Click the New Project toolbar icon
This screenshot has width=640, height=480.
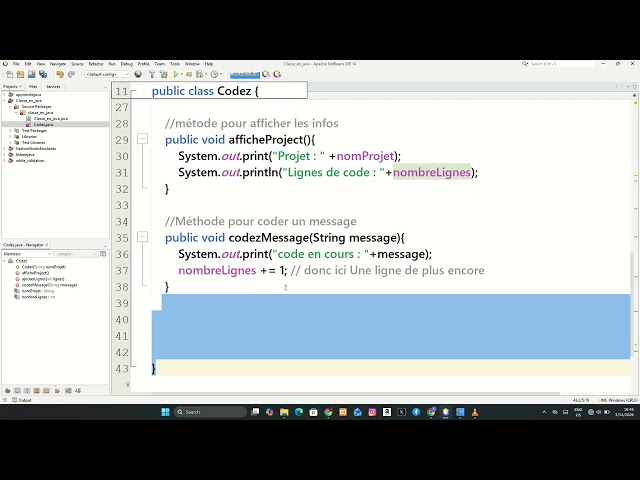click(20, 74)
